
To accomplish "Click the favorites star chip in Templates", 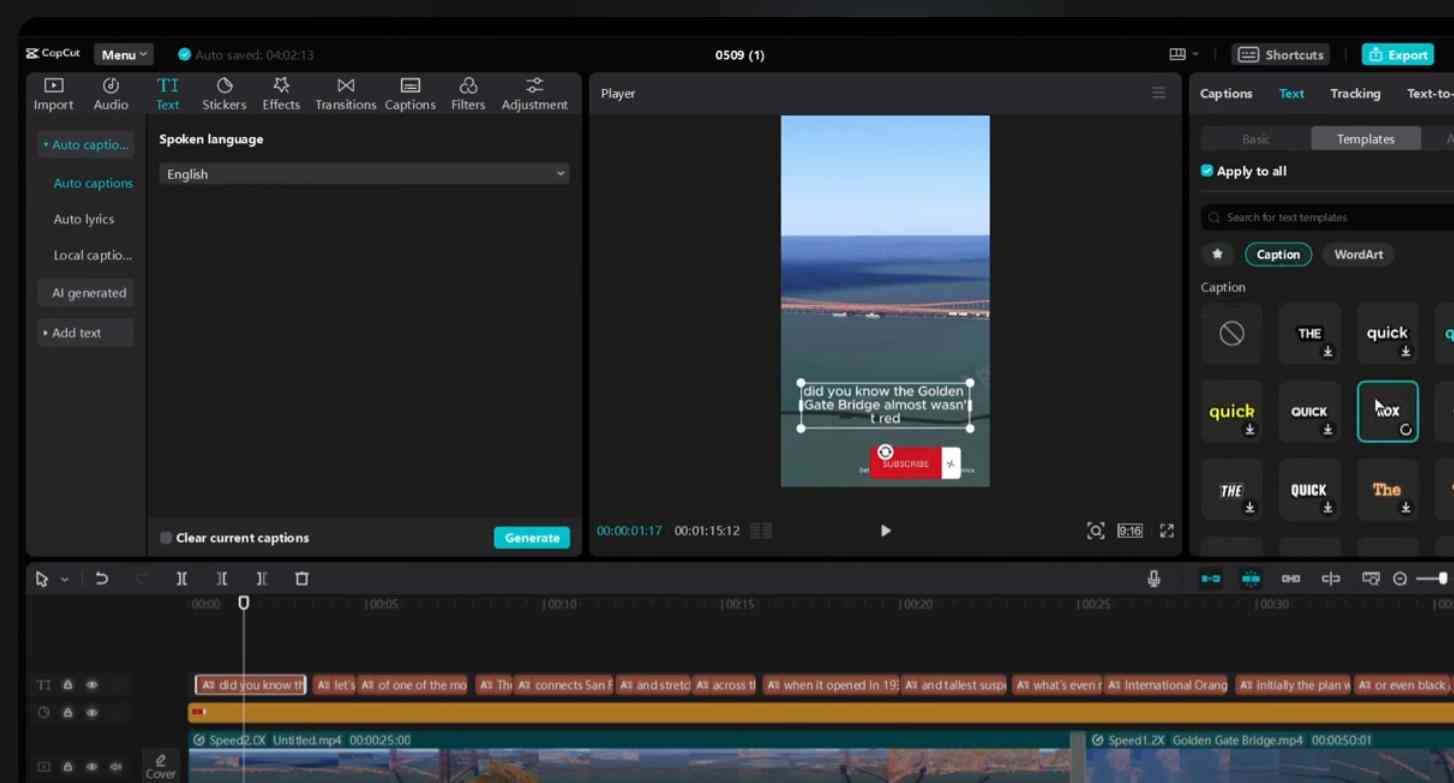I will [x=1217, y=254].
